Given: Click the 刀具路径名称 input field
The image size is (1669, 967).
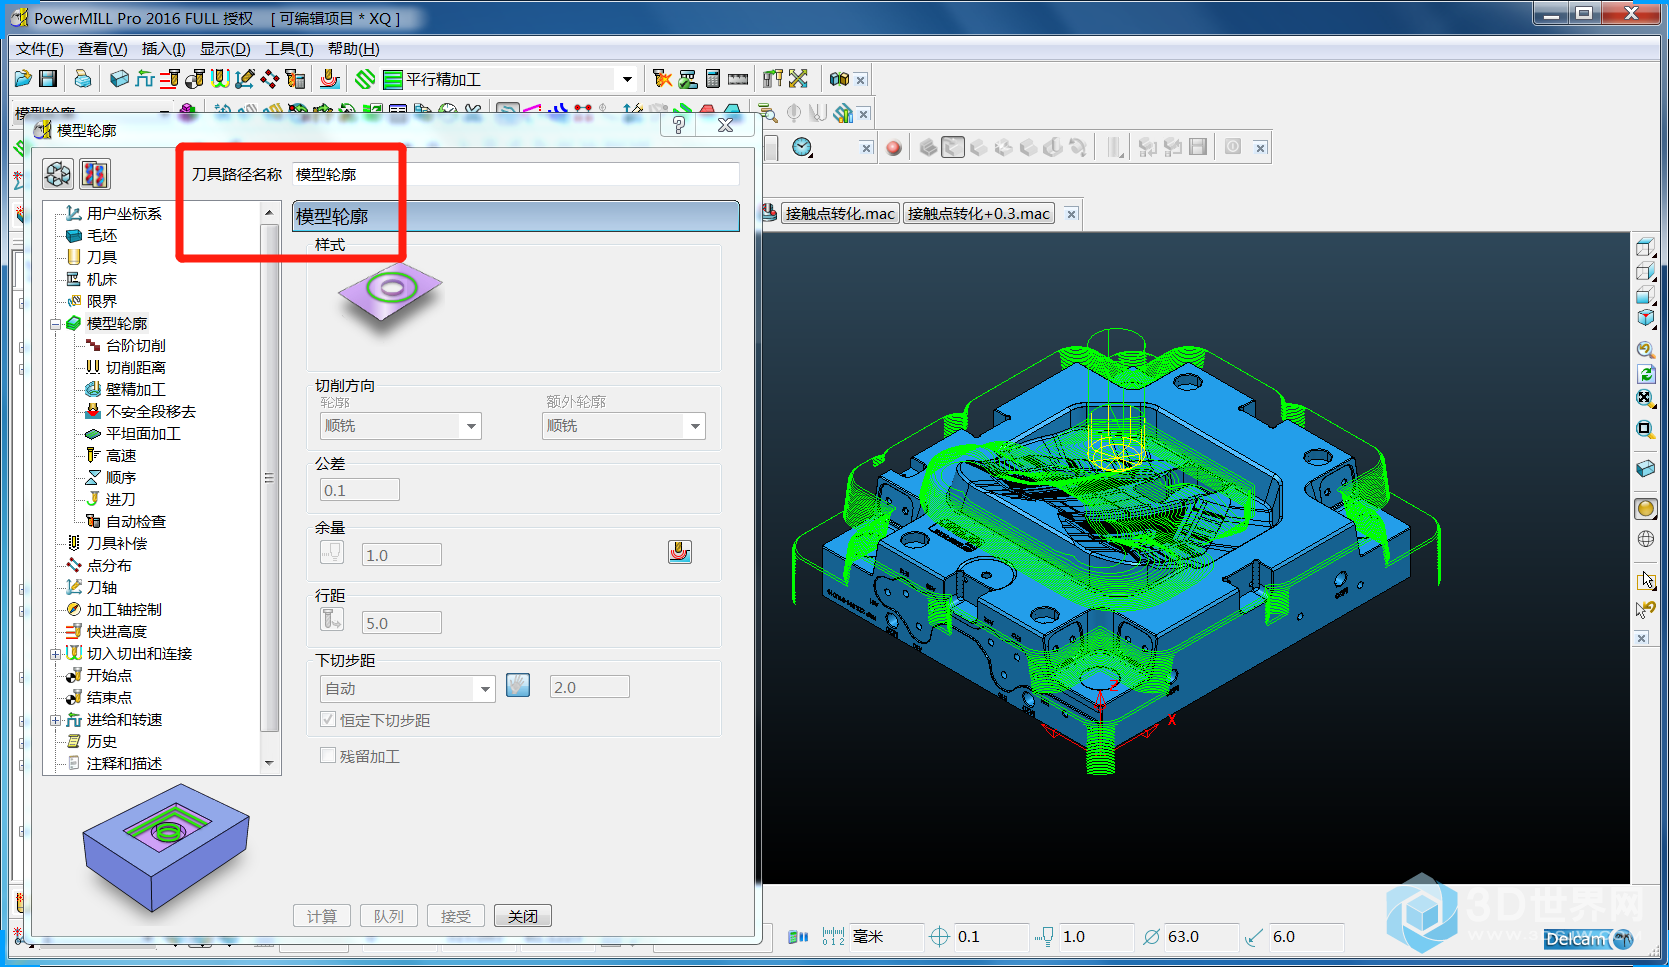Looking at the screenshot, I should 516,174.
